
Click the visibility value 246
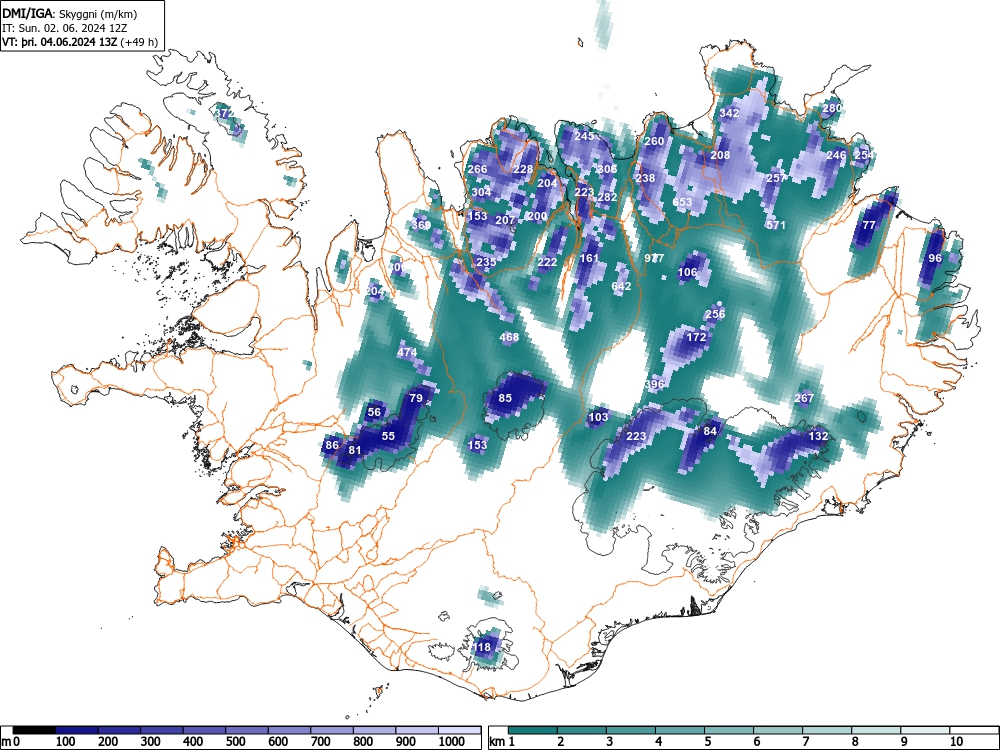pos(836,155)
